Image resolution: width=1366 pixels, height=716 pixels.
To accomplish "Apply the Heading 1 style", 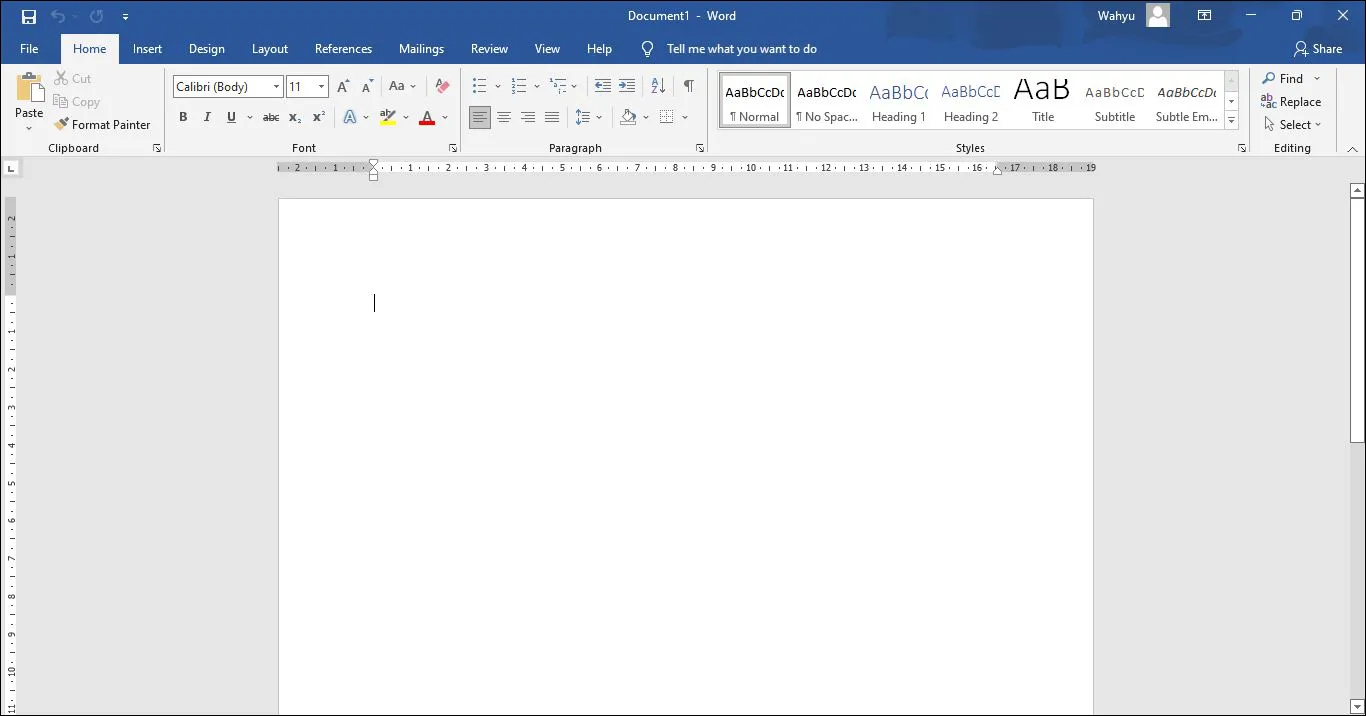I will [898, 100].
